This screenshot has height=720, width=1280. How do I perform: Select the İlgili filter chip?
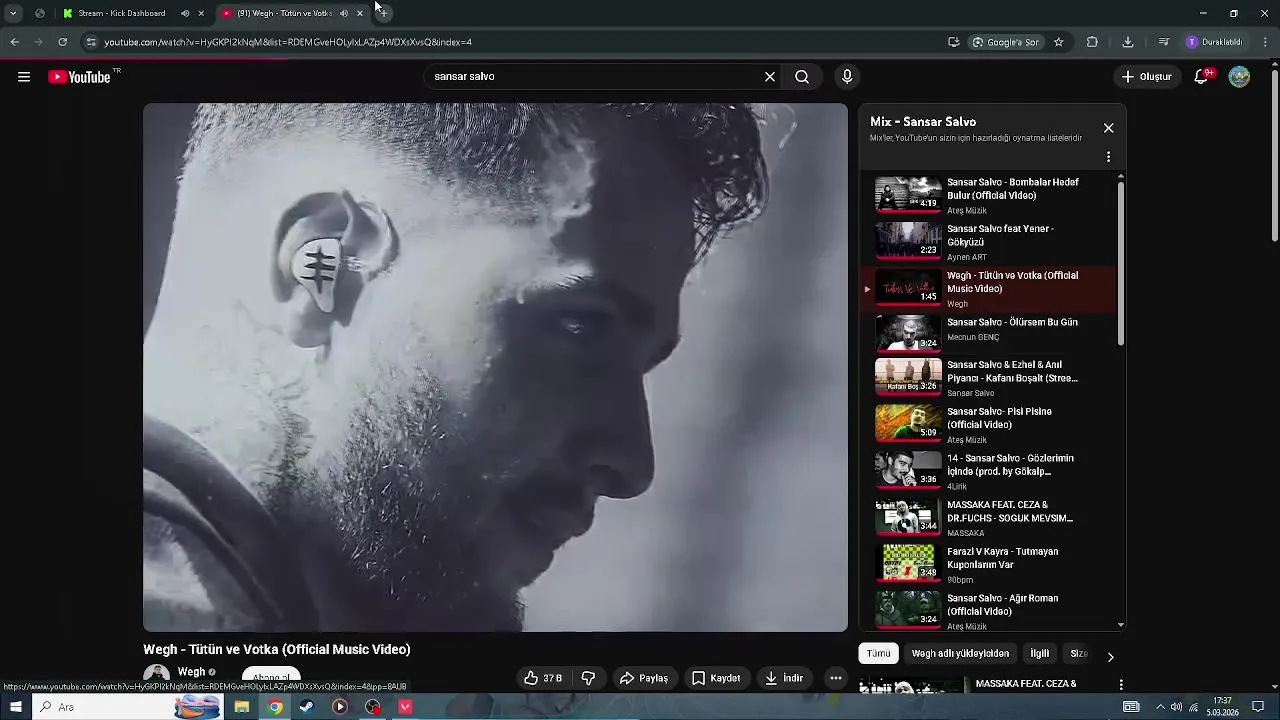point(1040,653)
